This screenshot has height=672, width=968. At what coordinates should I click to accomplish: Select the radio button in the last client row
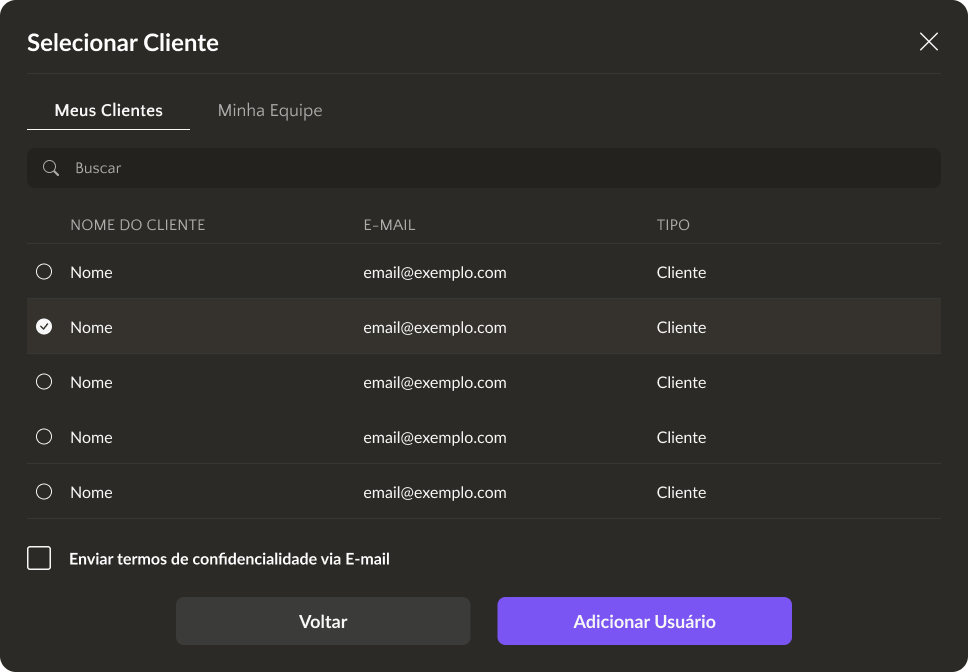coord(44,492)
